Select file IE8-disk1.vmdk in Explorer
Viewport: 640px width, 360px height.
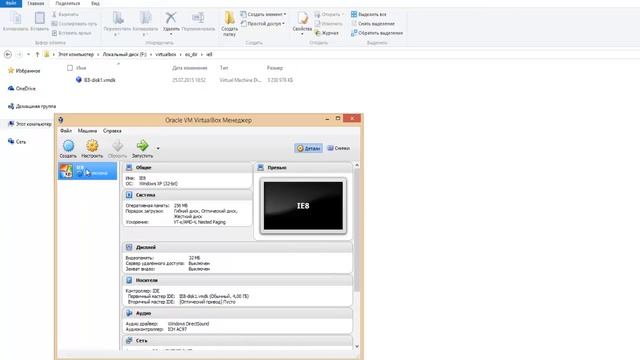pyautogui.click(x=100, y=80)
